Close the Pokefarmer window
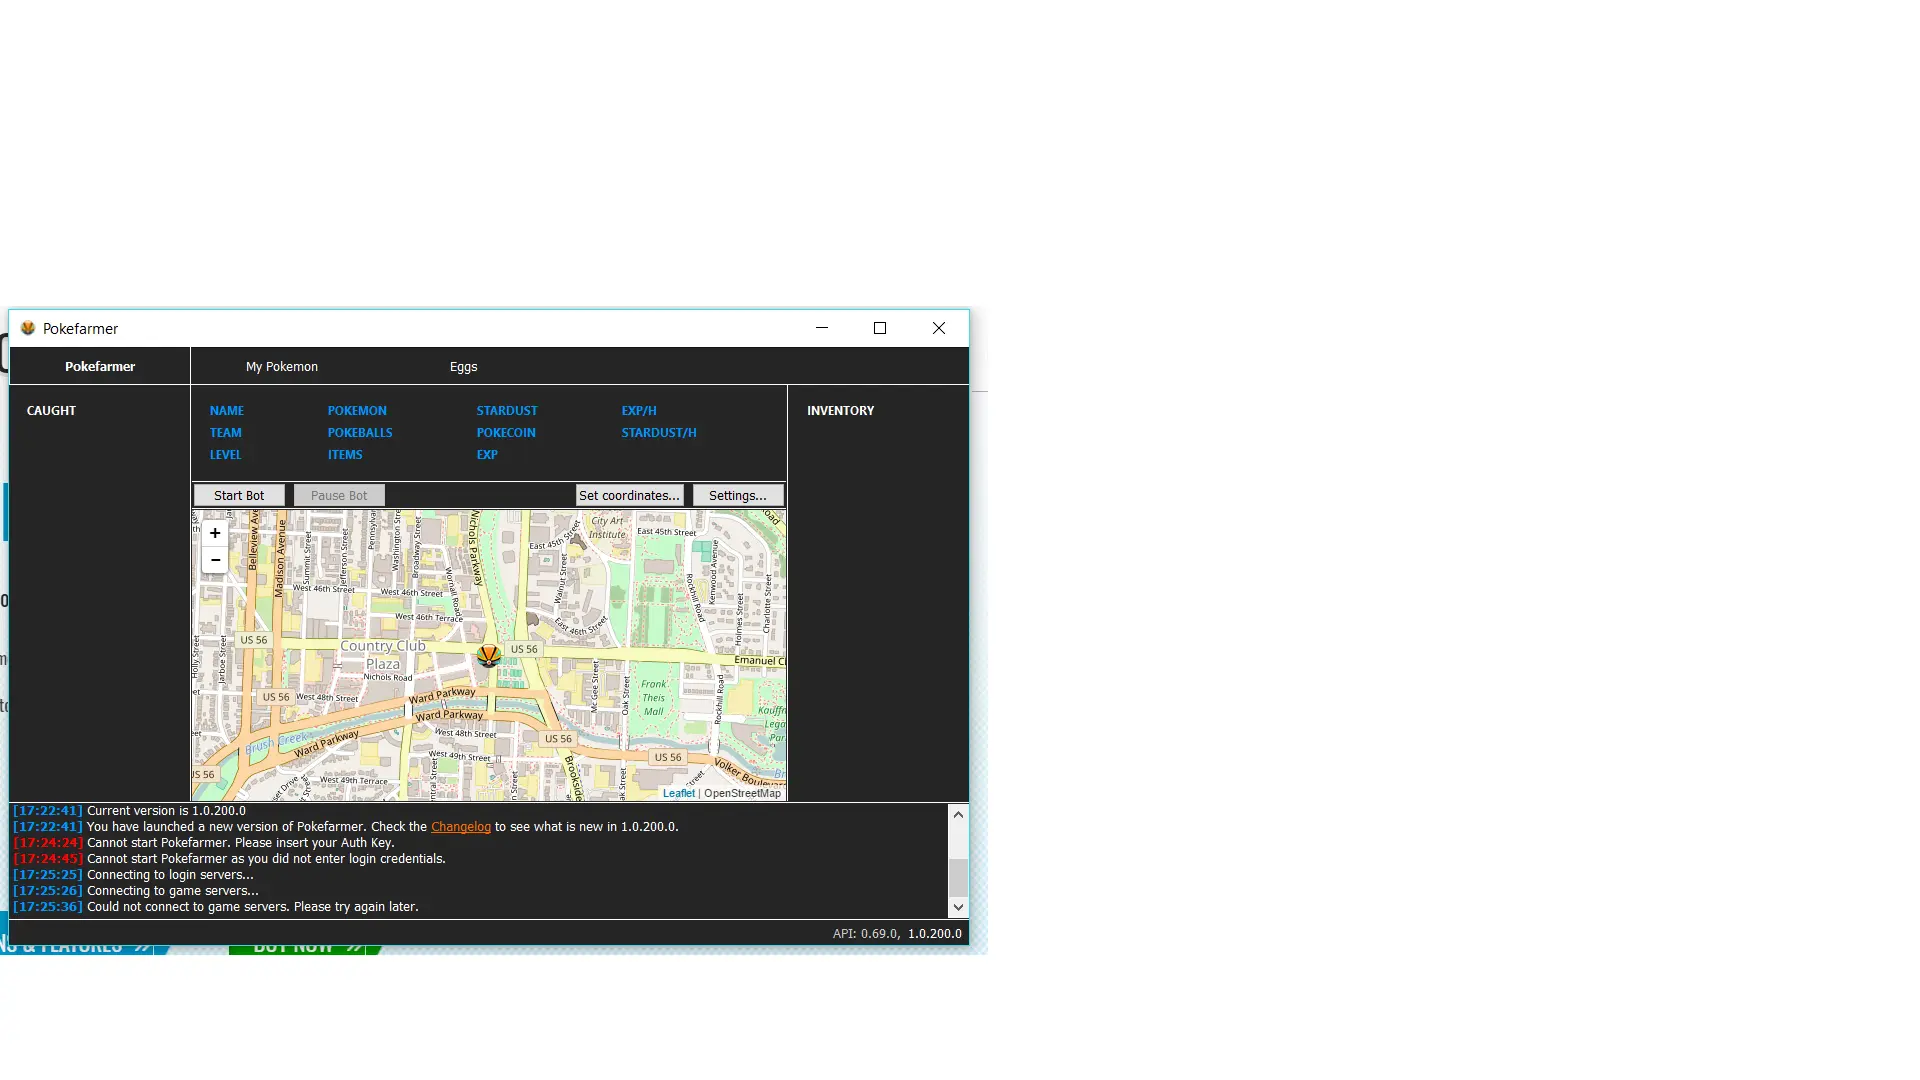 click(938, 328)
